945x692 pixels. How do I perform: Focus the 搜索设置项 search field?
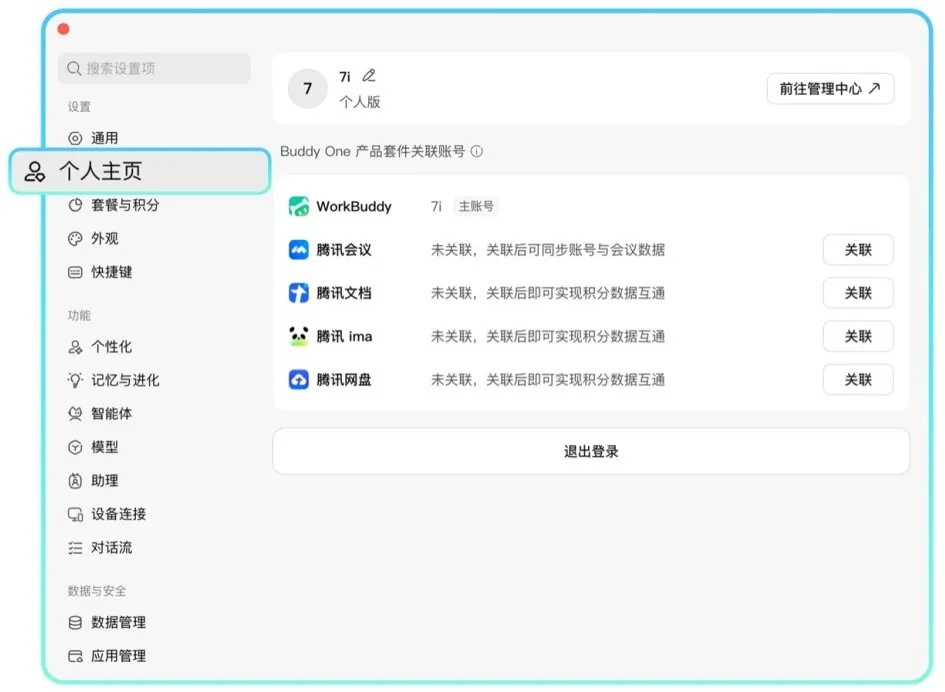pos(154,68)
